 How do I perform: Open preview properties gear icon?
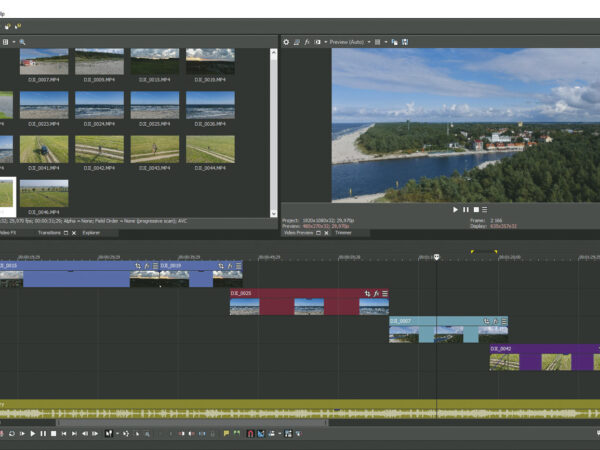(286, 42)
